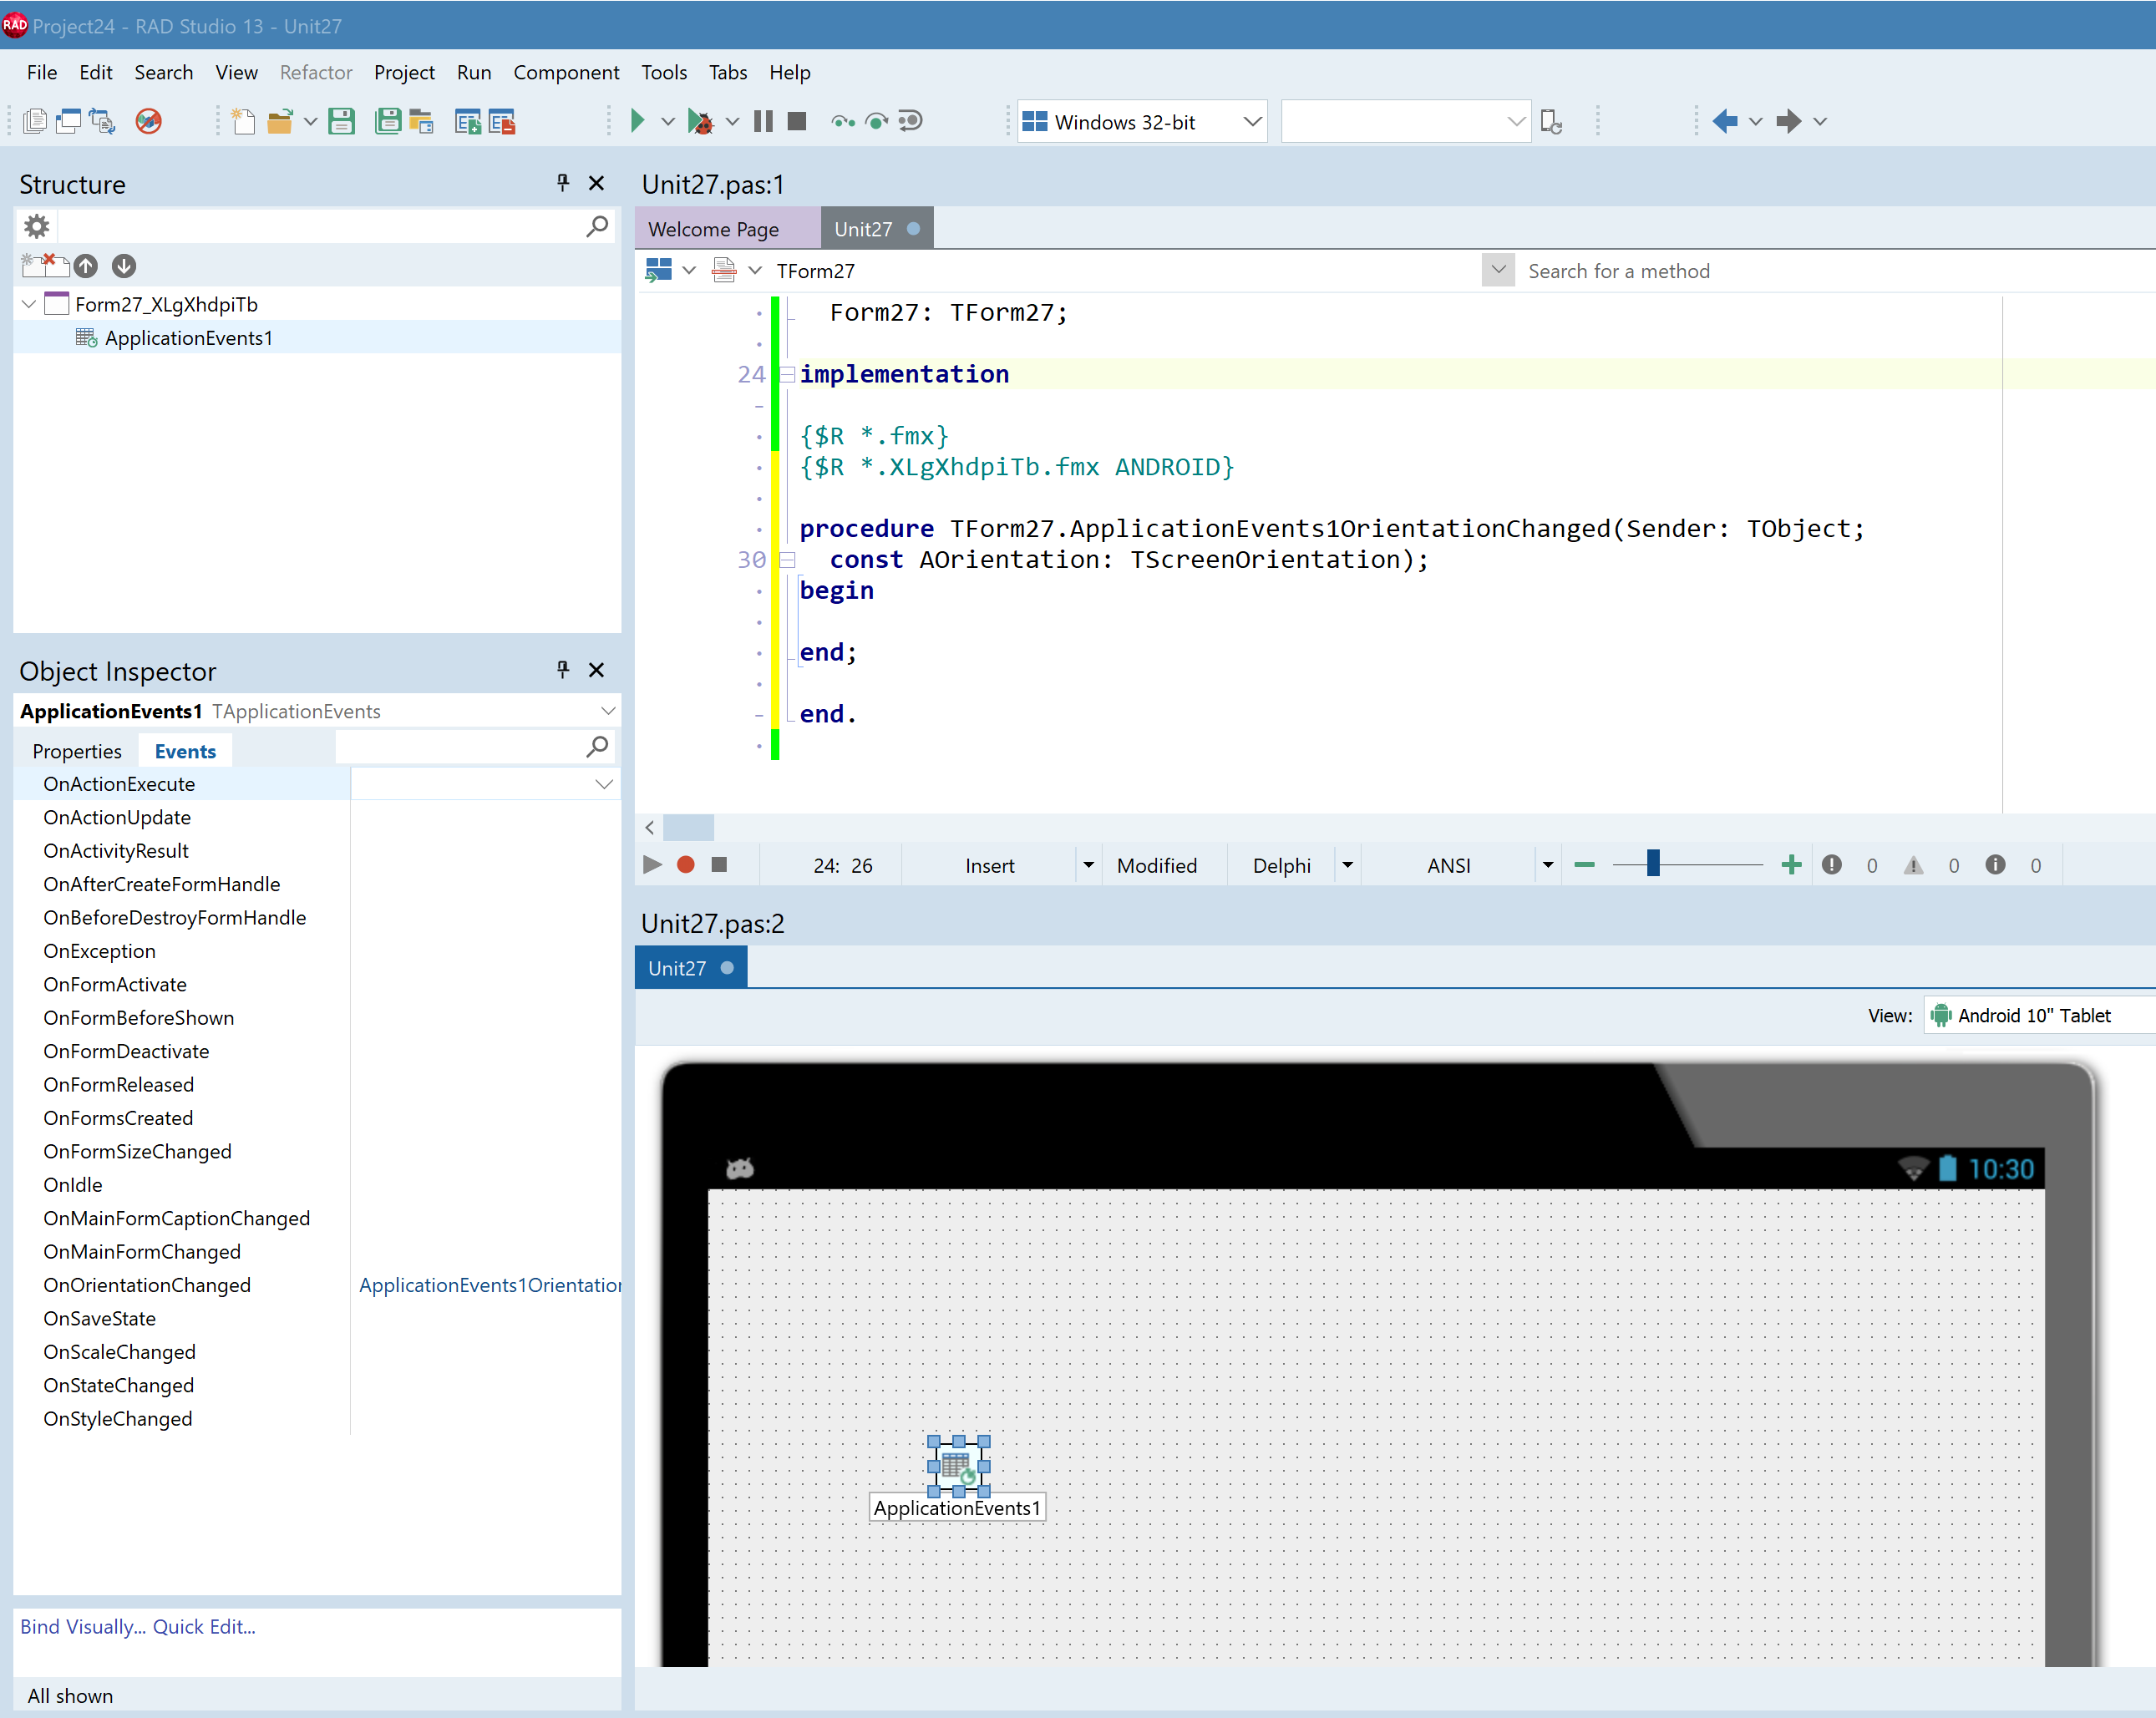Click the Navigate Back blue arrow
The height and width of the screenshot is (1718, 2156).
1725,121
